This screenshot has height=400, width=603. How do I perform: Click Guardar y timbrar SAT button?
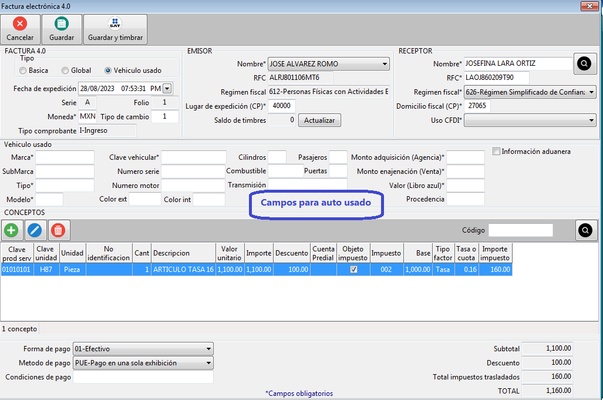tap(115, 29)
